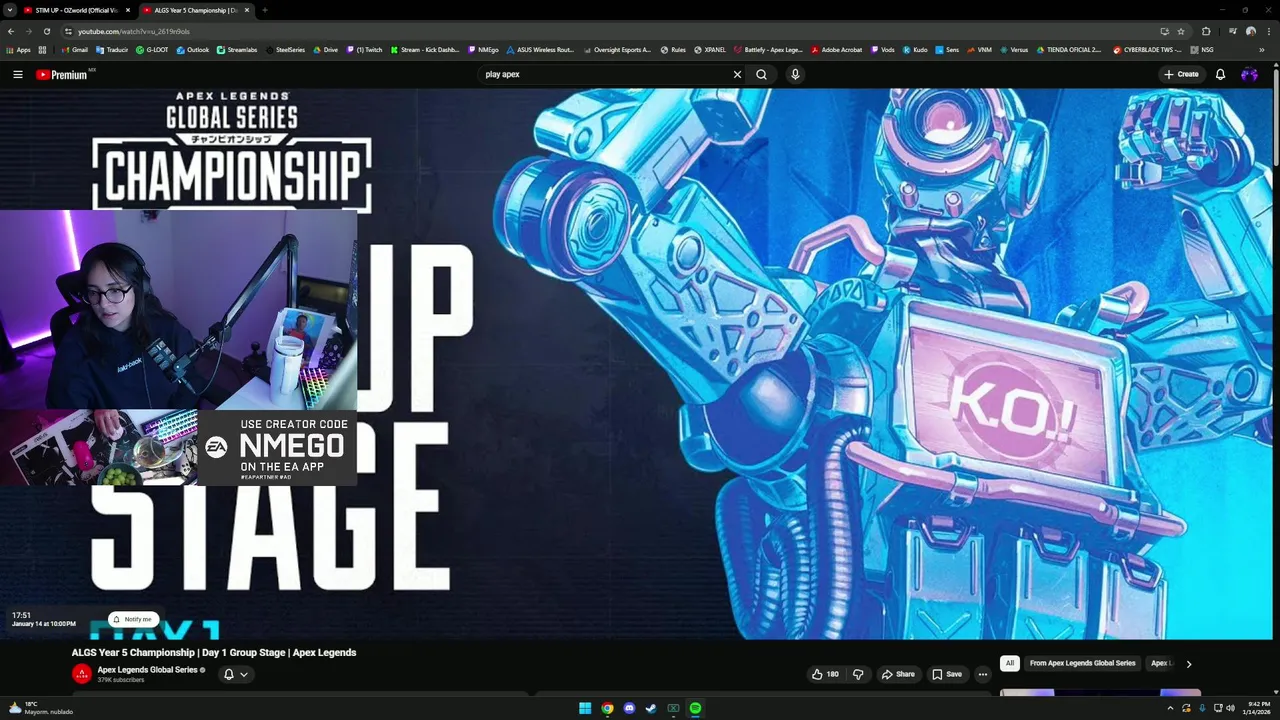Show hidden system tray icons
Screen dimensions: 1280x720
point(1170,708)
